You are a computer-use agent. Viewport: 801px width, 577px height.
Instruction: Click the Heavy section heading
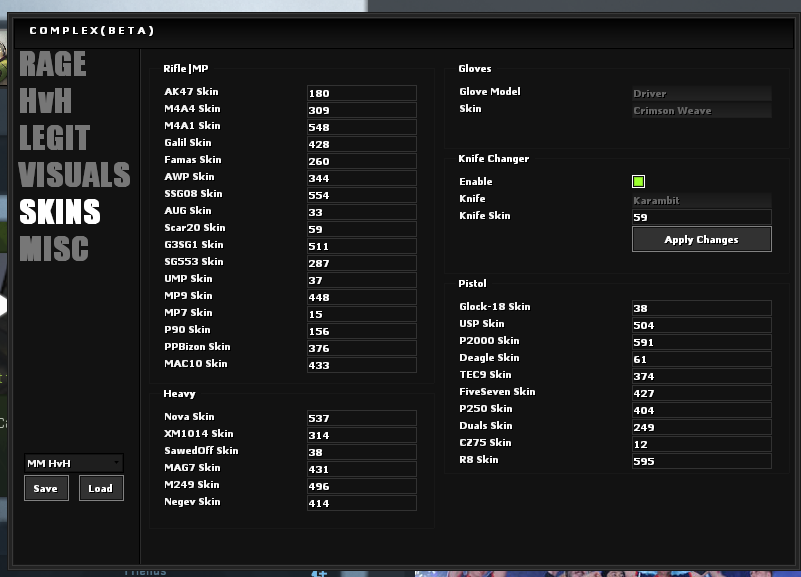[179, 394]
